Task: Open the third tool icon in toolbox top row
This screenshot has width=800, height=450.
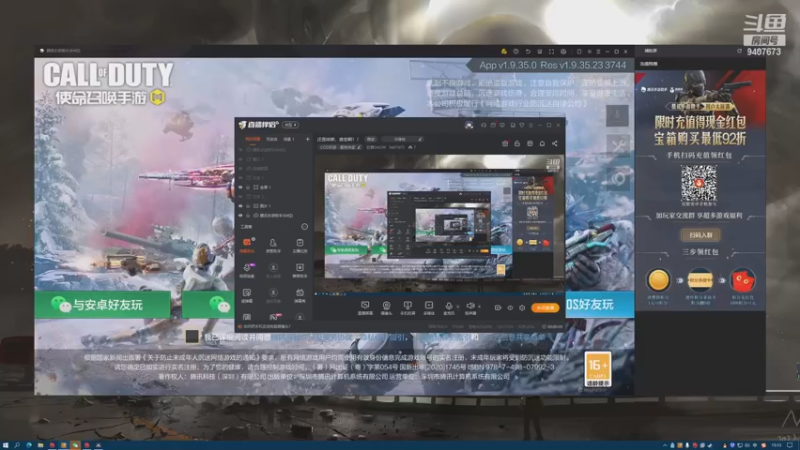Action: (x=299, y=244)
